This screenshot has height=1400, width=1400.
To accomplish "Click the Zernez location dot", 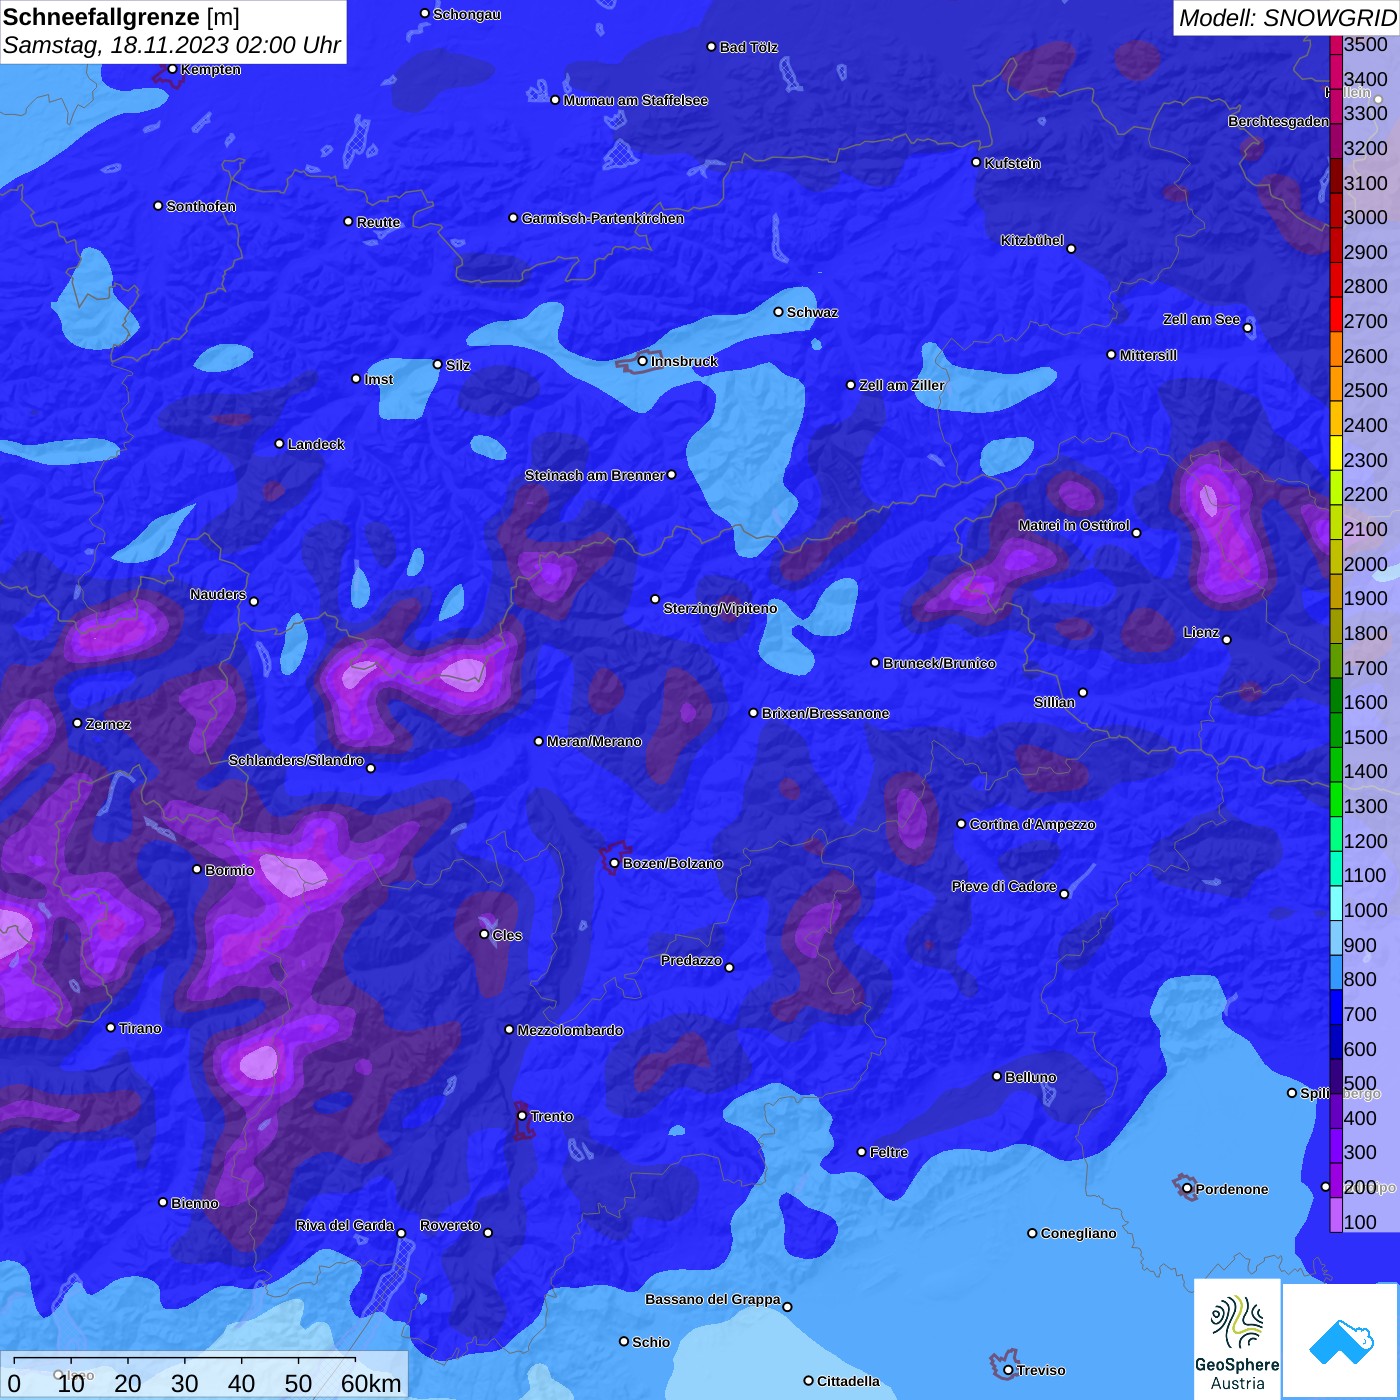I will [x=78, y=723].
